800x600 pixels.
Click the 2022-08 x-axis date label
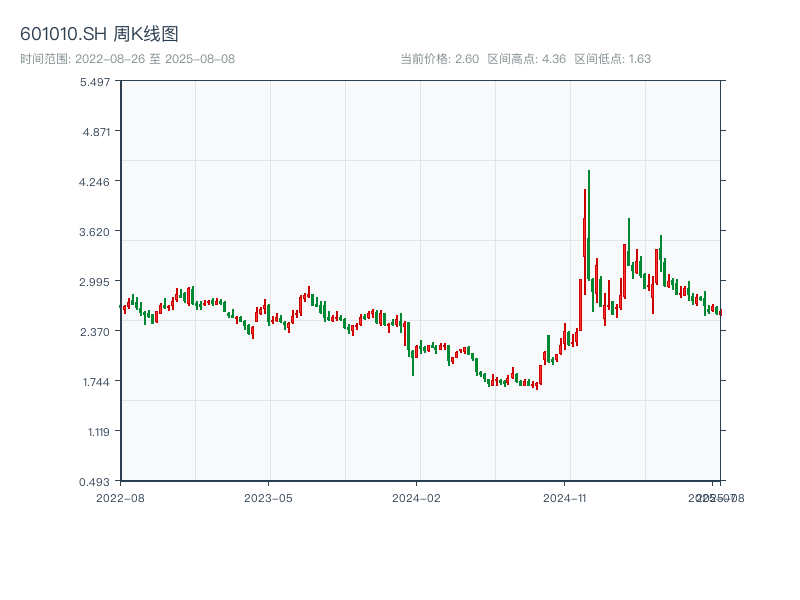[x=120, y=497]
